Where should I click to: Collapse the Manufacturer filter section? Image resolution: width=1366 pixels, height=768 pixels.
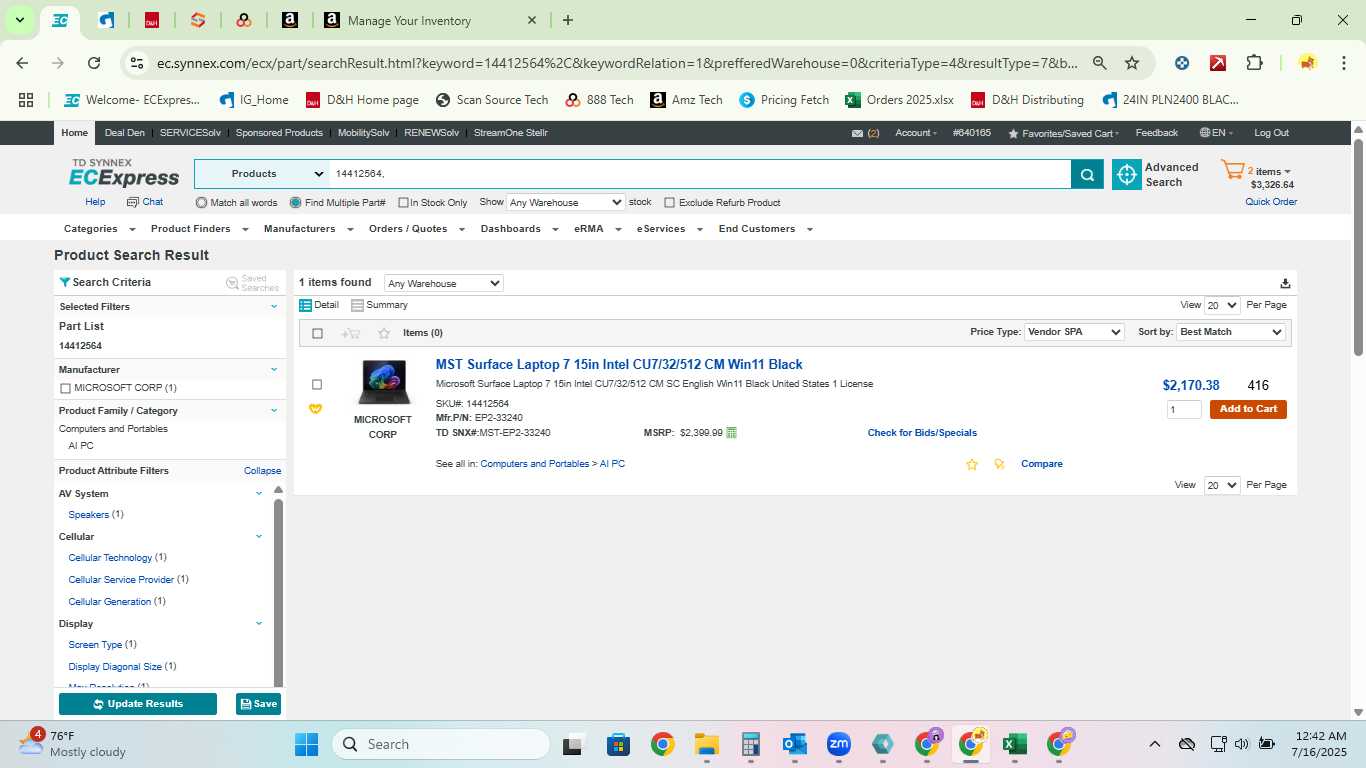click(274, 369)
